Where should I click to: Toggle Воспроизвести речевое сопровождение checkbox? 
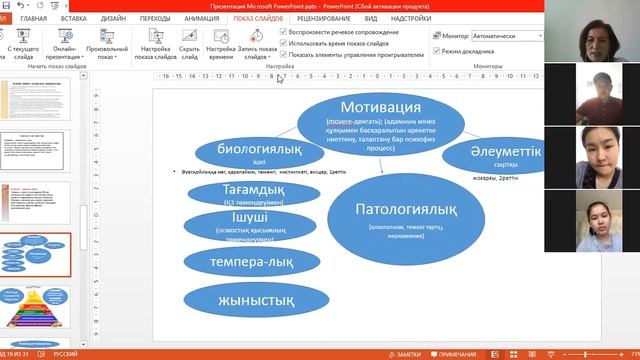283,31
